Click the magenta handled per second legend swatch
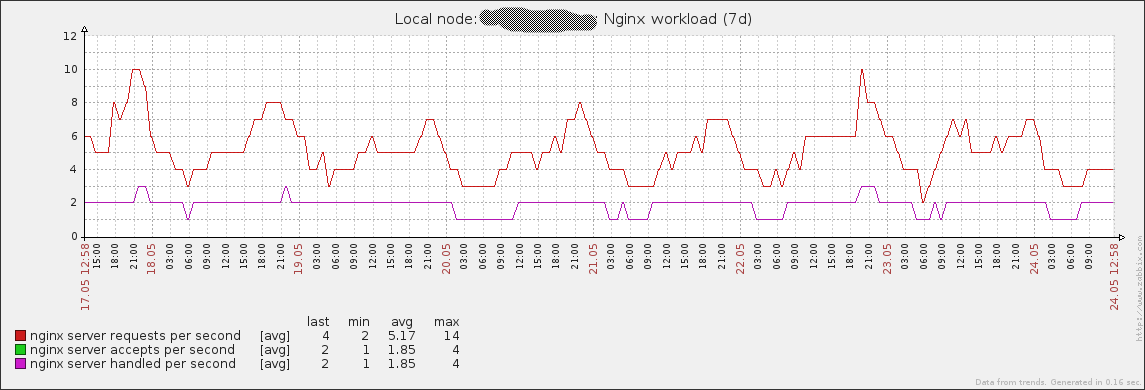The width and height of the screenshot is (1145, 390). pos(20,364)
